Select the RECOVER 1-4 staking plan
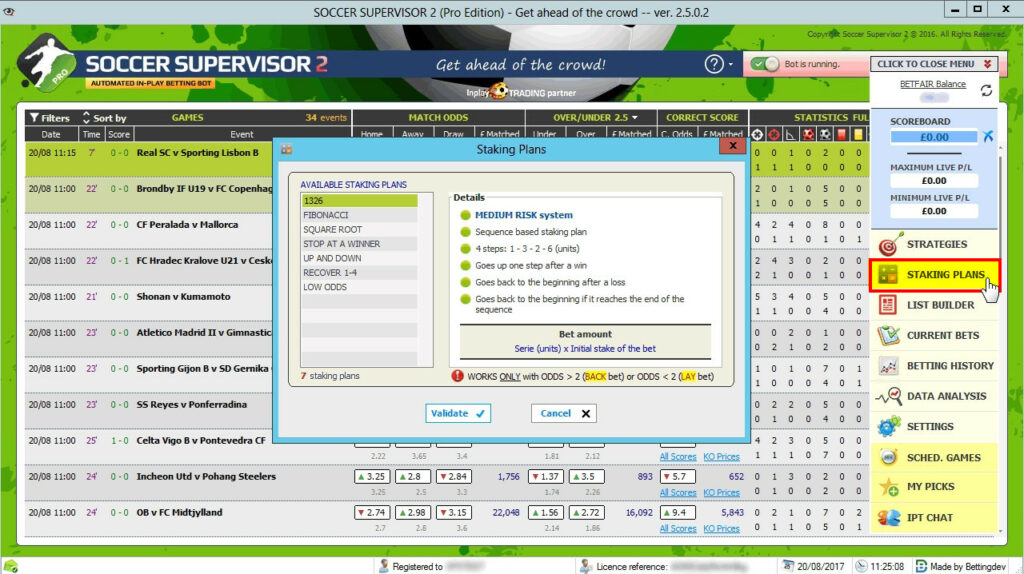Viewport: 1024px width, 574px height. (359, 272)
